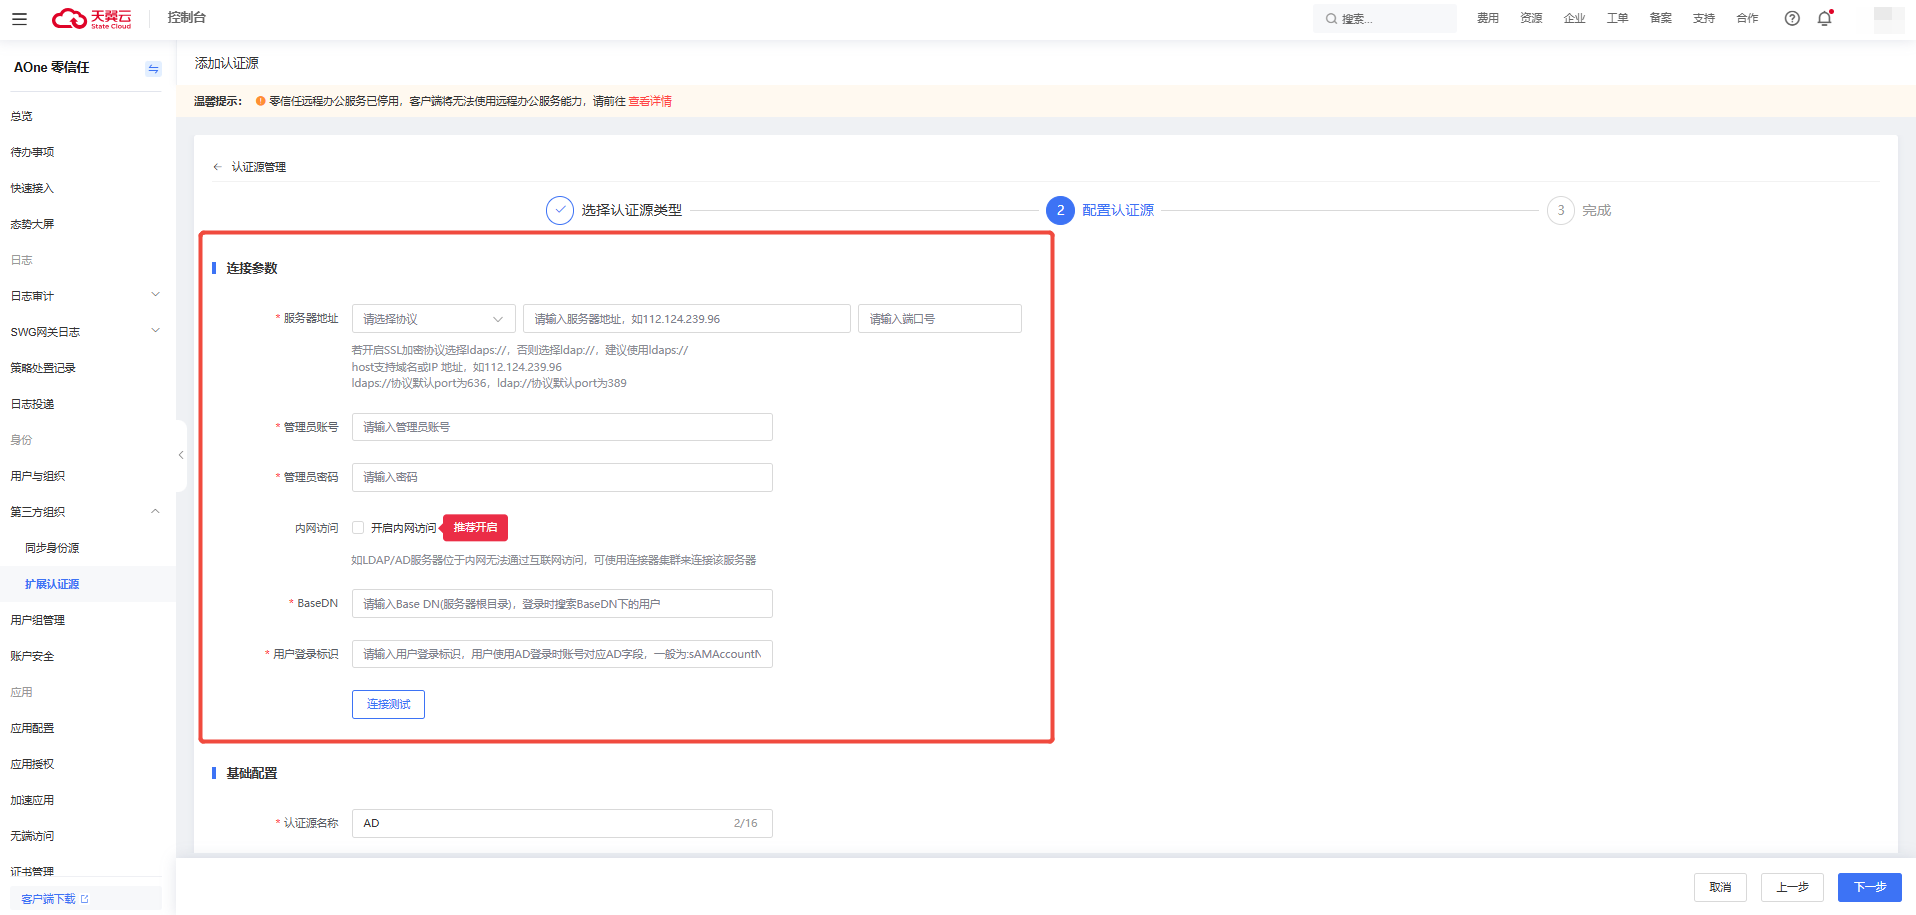This screenshot has width=1916, height=915.
Task: Open the 请选择协议 protocol dropdown
Action: point(434,319)
